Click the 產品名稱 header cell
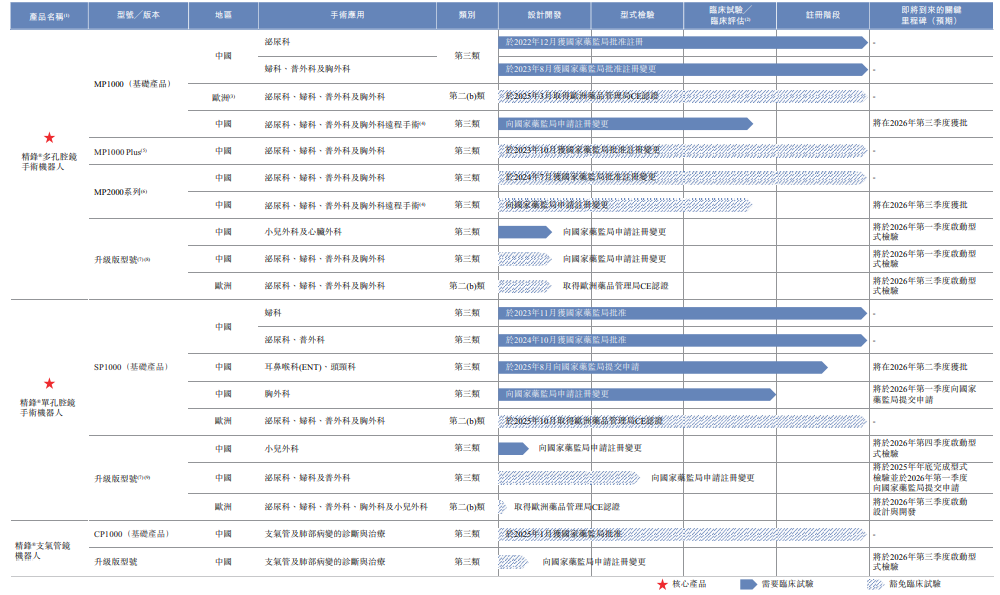This screenshot has height=595, width=1000. click(49, 15)
